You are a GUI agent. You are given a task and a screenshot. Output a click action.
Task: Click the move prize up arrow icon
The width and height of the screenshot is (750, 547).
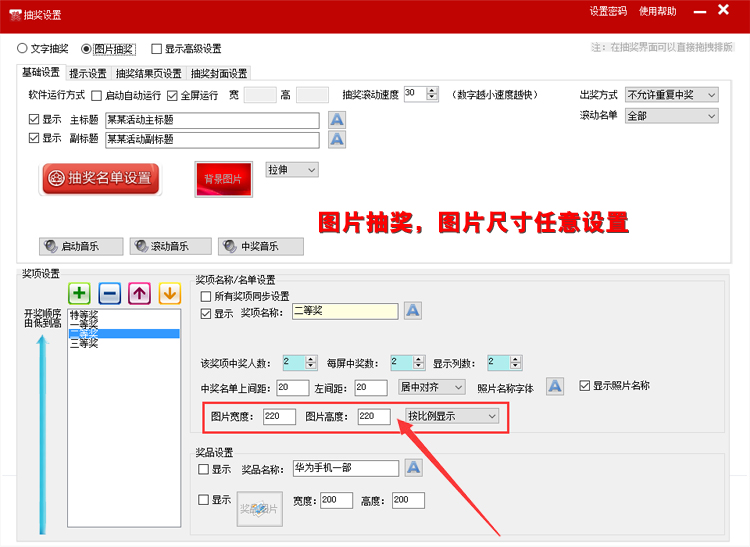[x=140, y=293]
